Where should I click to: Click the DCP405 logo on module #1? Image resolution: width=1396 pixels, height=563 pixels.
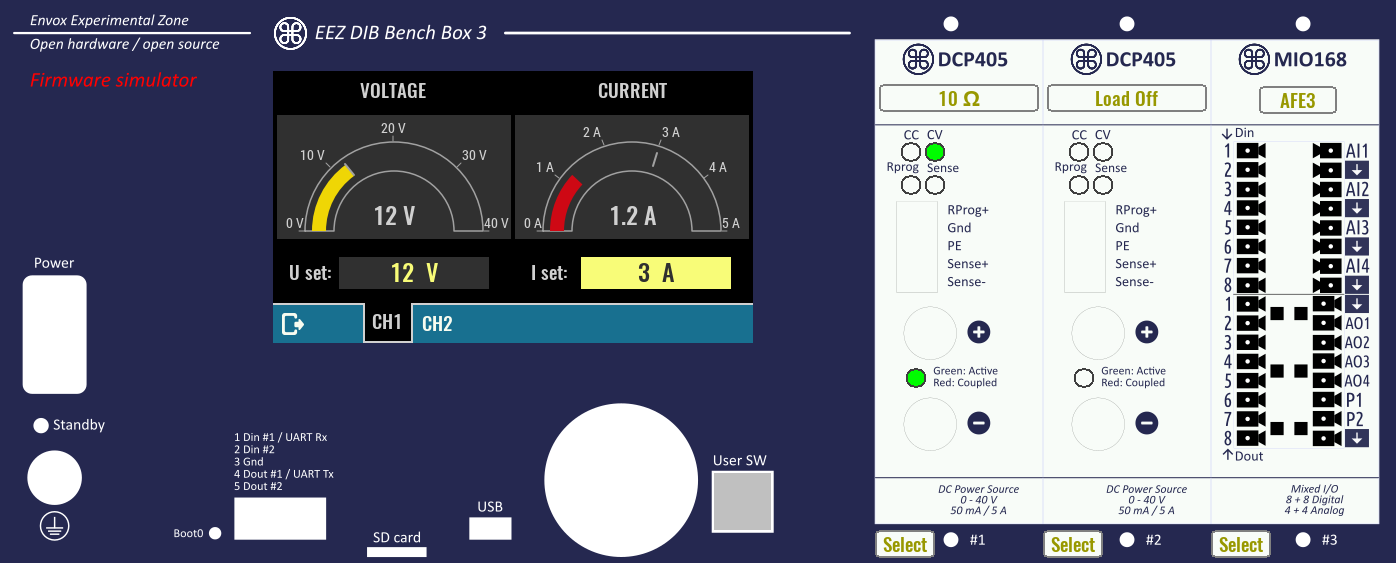point(918,59)
